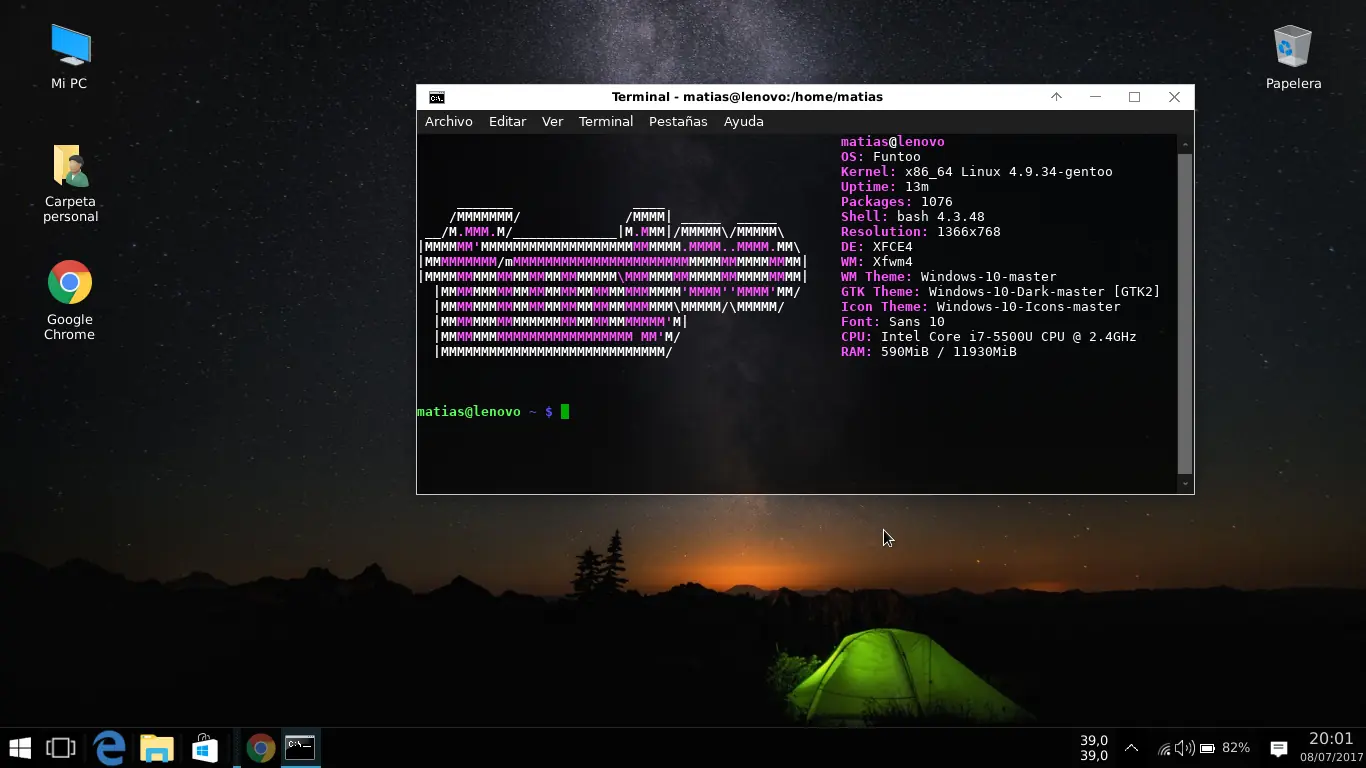Click the 'Shell: bash 4.3.48' line
This screenshot has width=1366, height=768.
(913, 217)
